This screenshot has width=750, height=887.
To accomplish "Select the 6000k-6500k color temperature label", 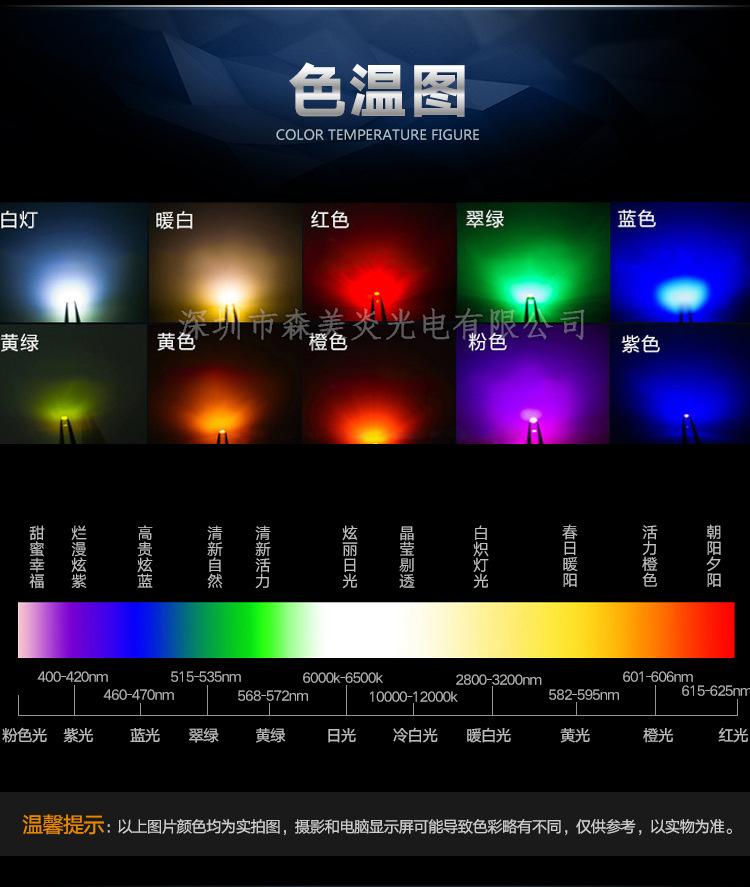I will (x=342, y=678).
